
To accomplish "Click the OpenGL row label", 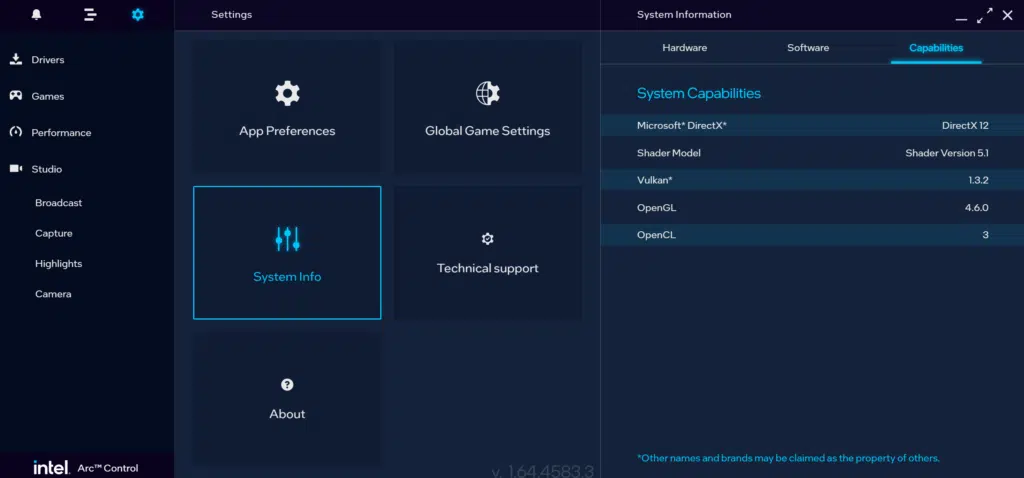I will 656,208.
